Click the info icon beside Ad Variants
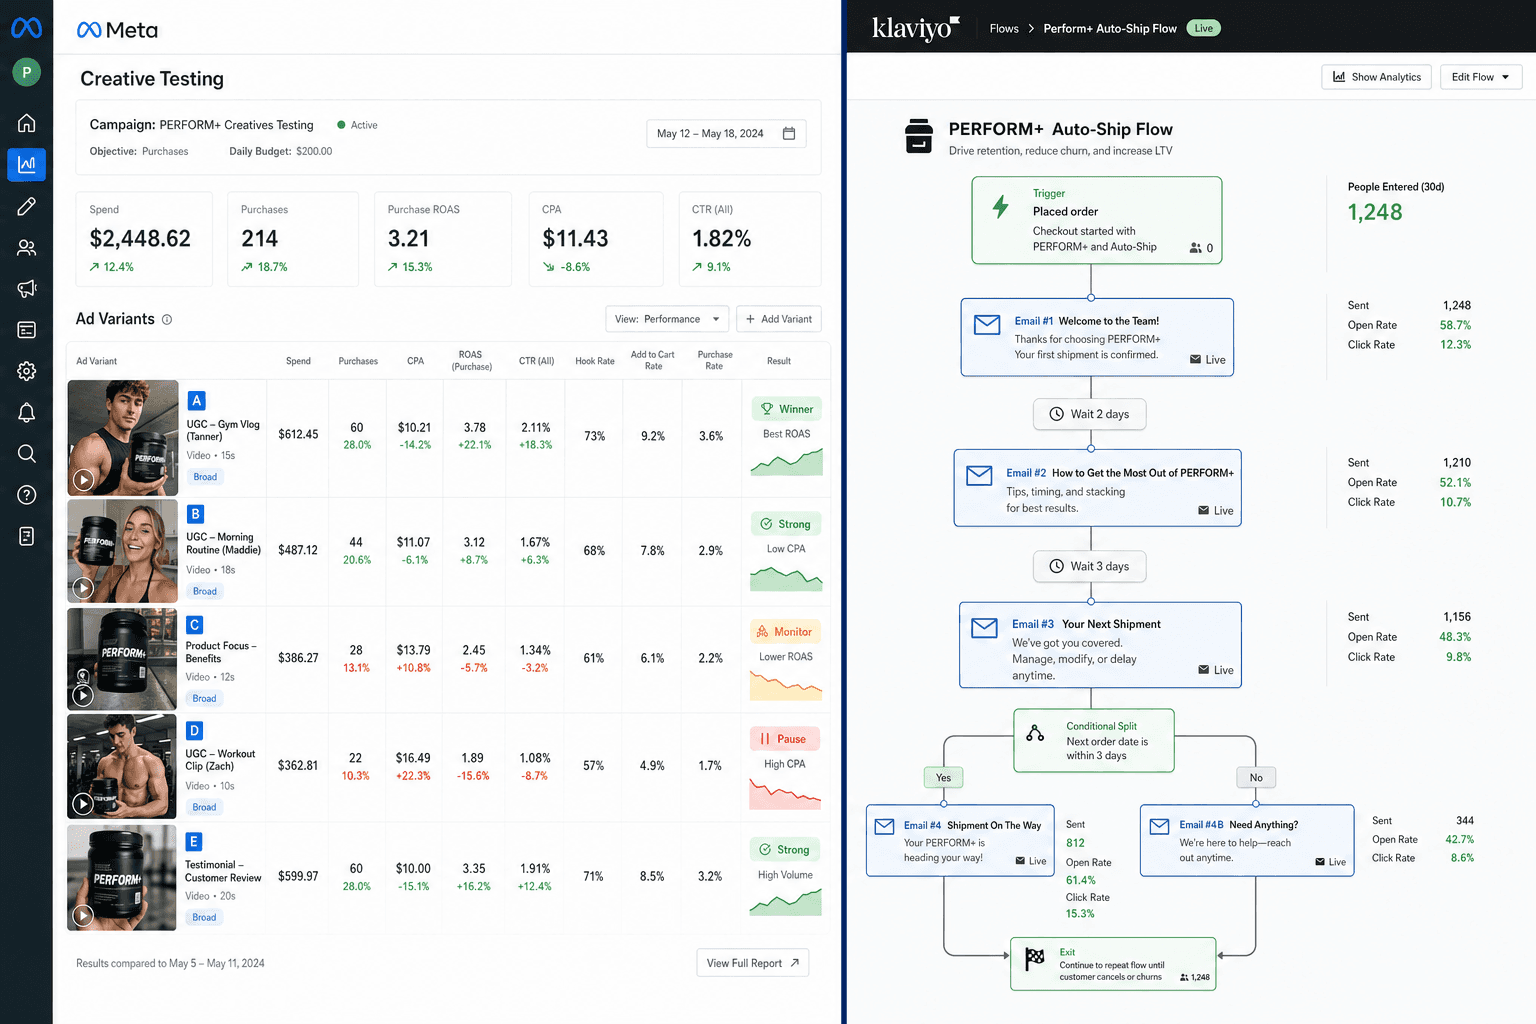The width and height of the screenshot is (1536, 1024). tap(167, 320)
